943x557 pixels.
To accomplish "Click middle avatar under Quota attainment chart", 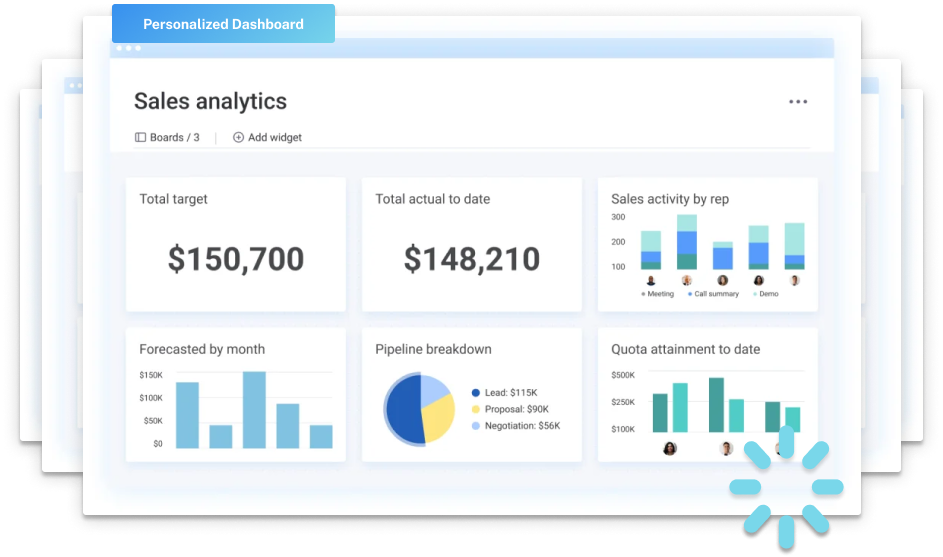I will click(x=726, y=448).
